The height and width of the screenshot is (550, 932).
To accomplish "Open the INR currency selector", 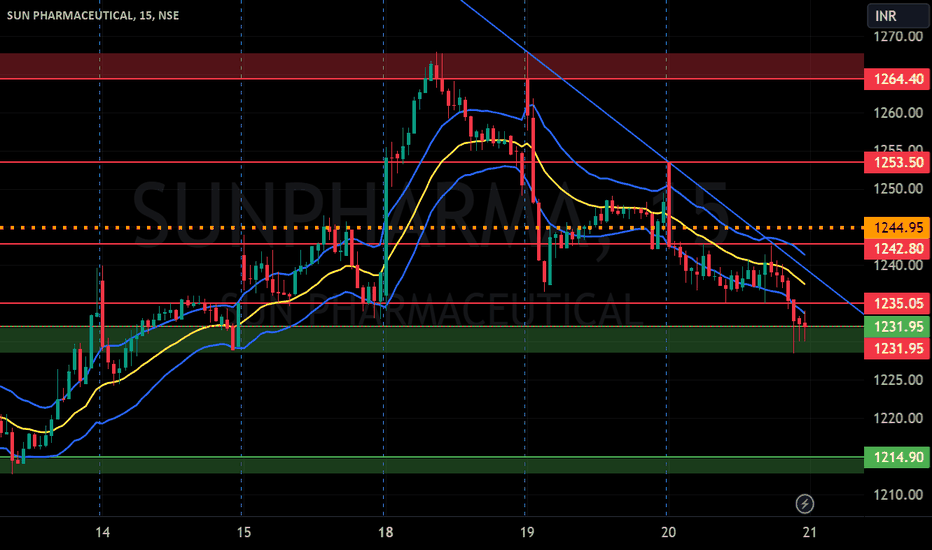I will click(898, 15).
